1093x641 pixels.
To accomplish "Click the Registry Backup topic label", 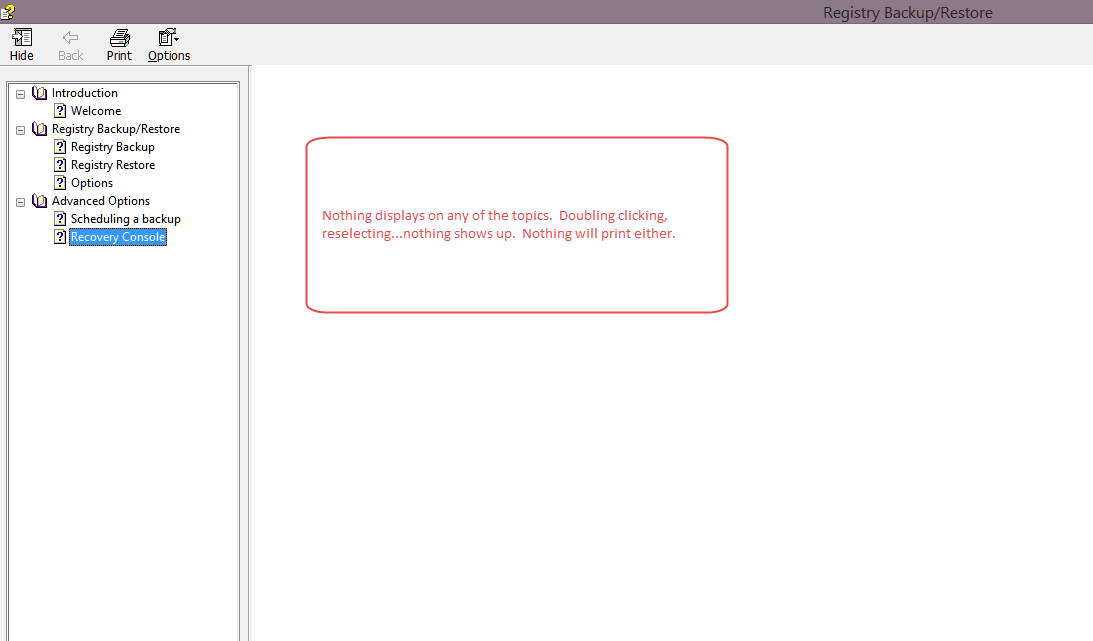I will (113, 147).
